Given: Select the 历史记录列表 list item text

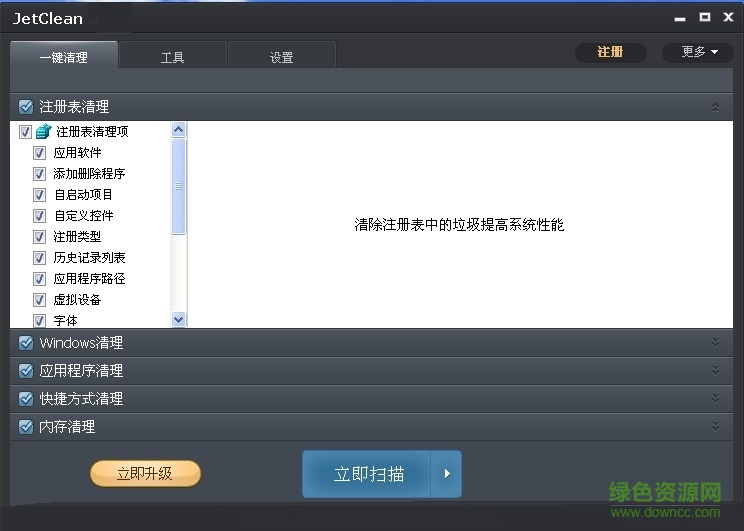Looking at the screenshot, I should click(89, 258).
